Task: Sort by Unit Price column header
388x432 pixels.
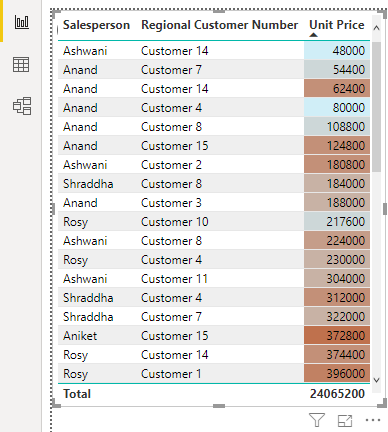Action: (x=337, y=25)
